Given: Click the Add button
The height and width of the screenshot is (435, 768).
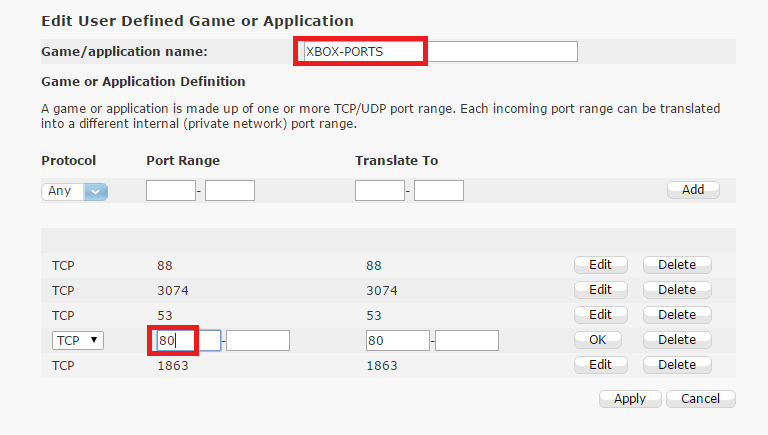Looking at the screenshot, I should coord(693,190).
